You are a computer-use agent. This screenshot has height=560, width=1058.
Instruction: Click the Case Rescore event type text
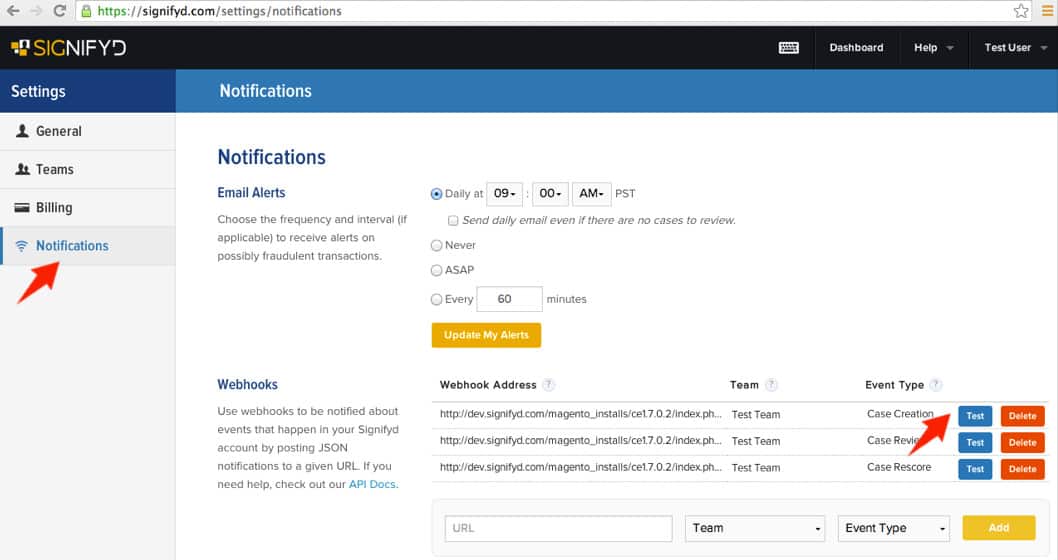pos(899,467)
